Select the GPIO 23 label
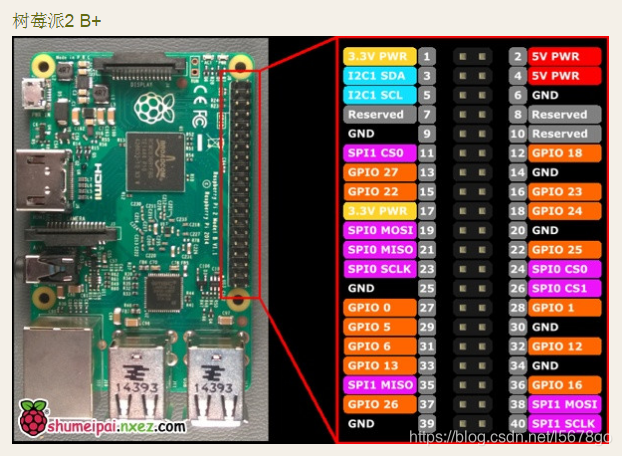622x456 pixels. [x=564, y=192]
